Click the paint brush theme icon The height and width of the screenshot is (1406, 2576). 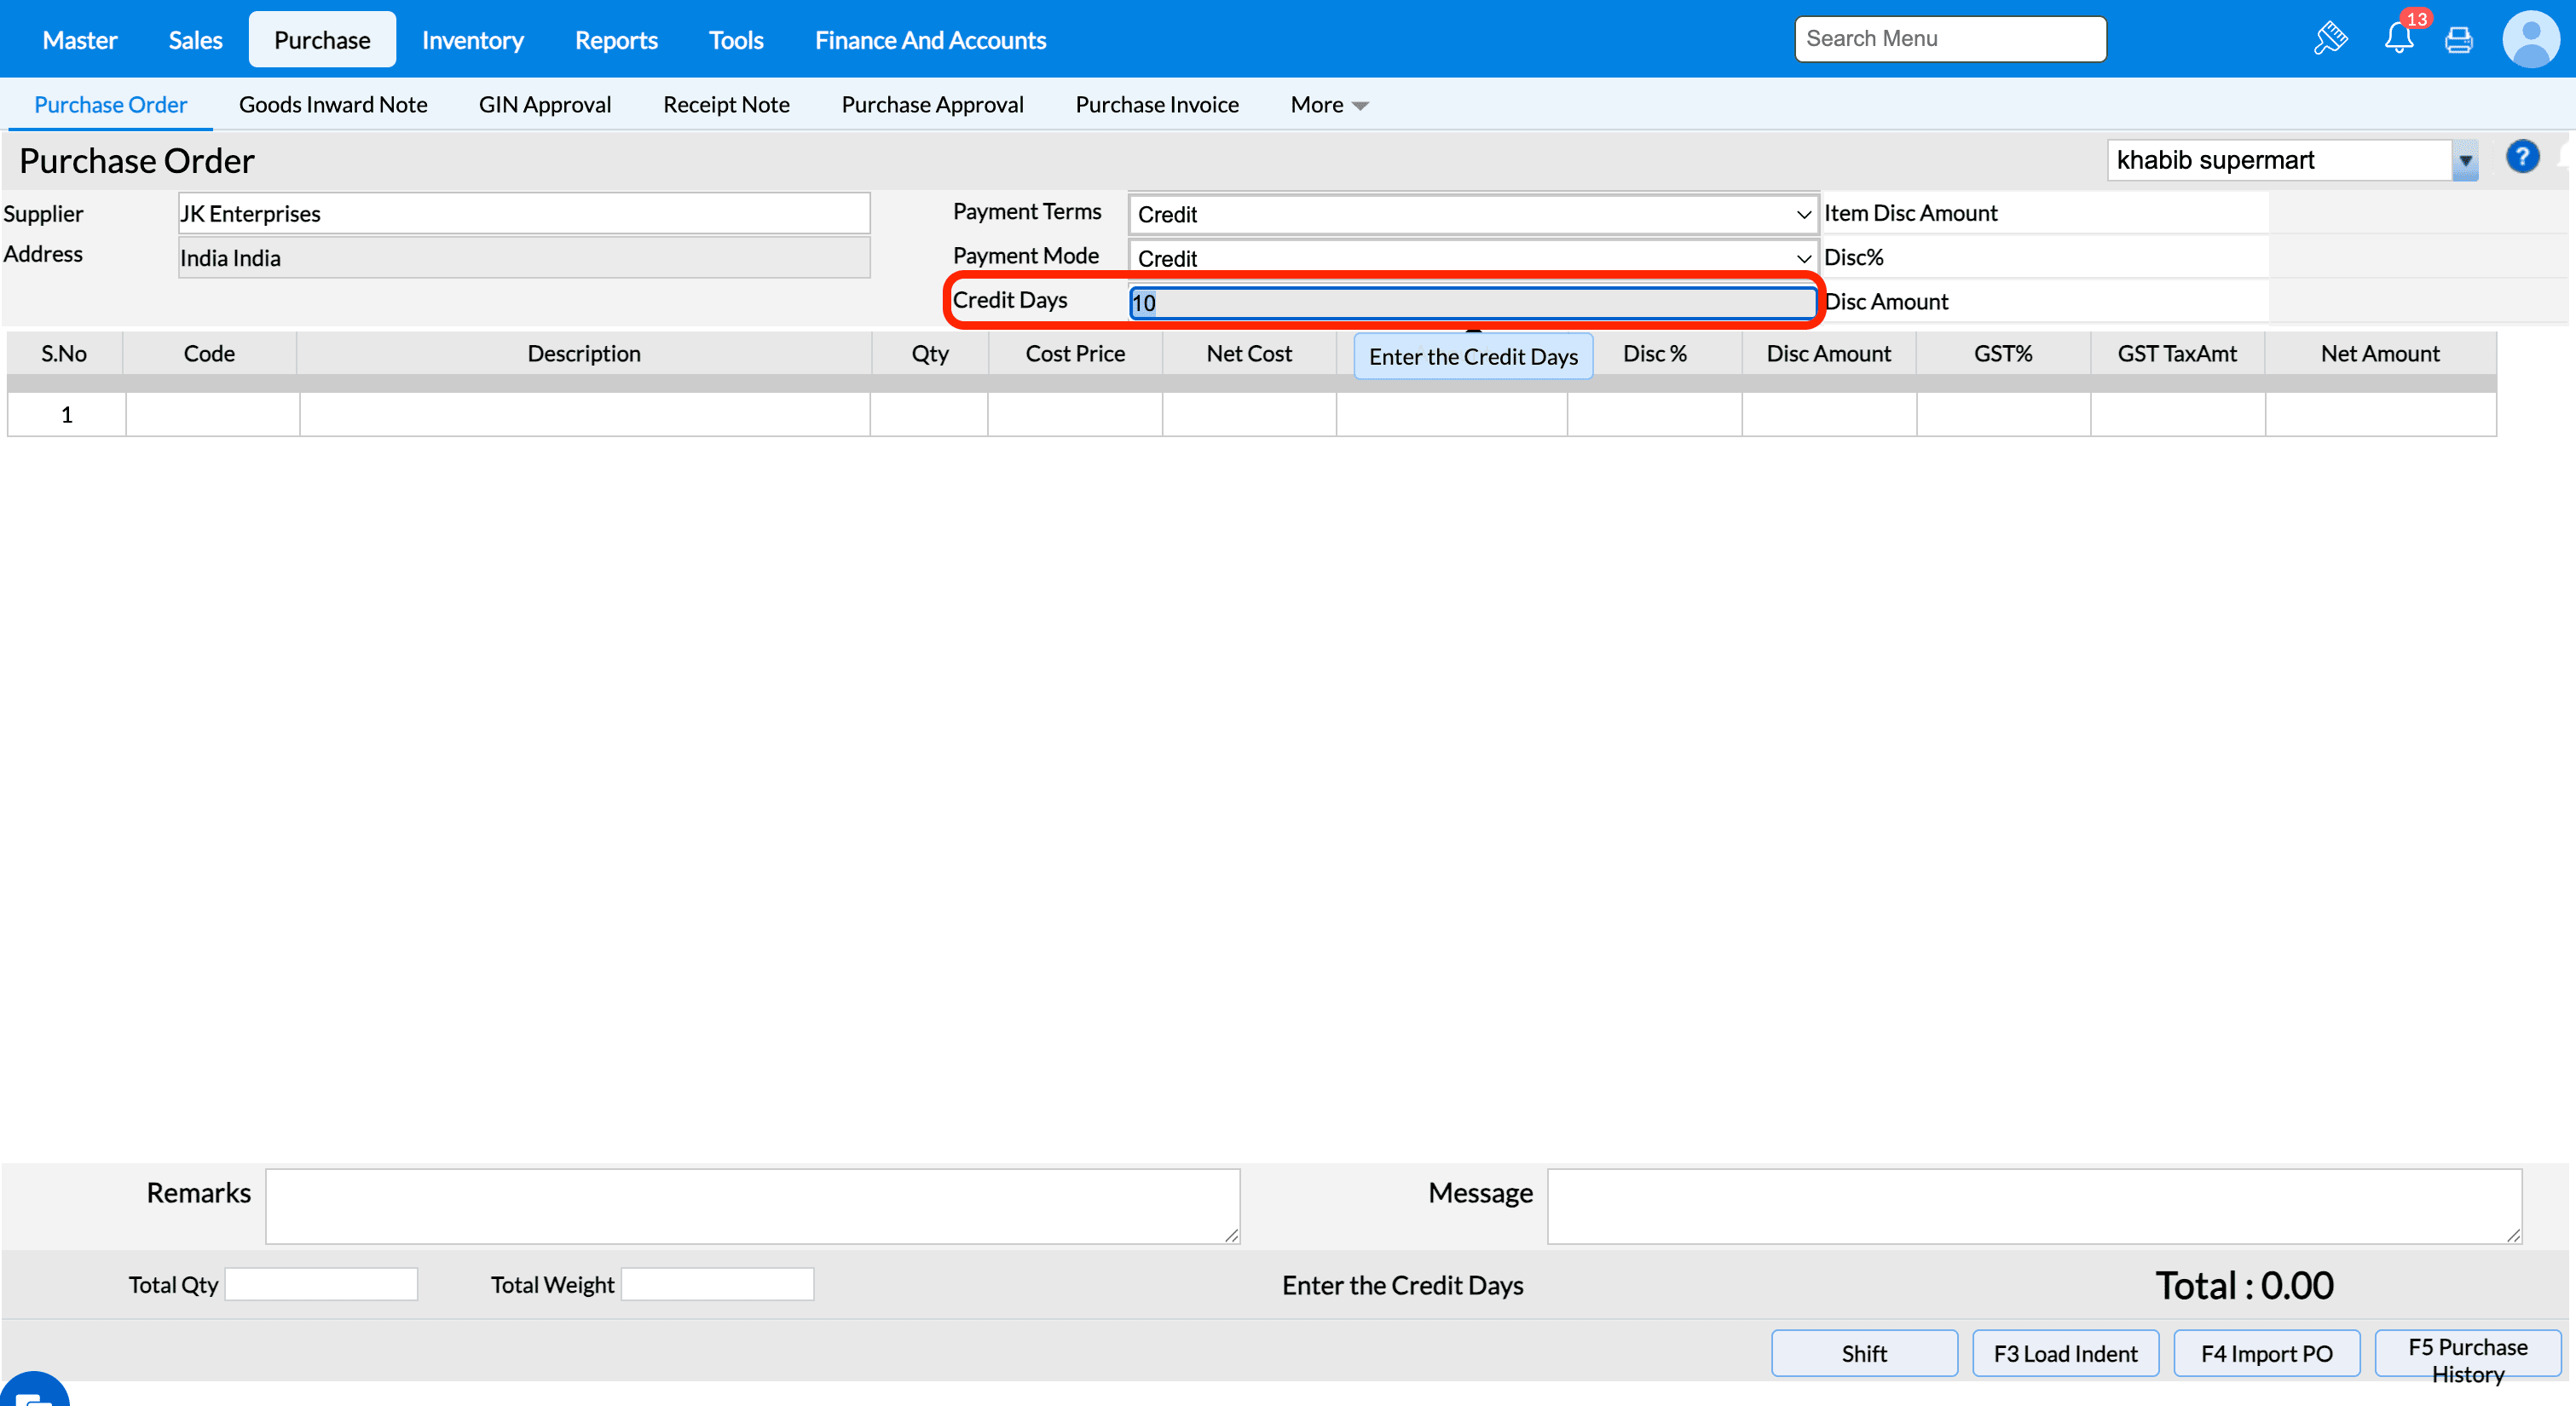click(2329, 39)
